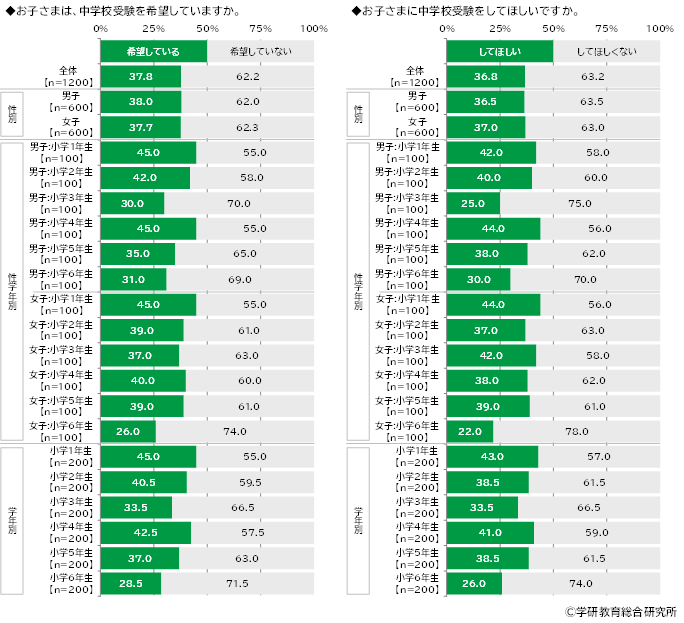Screen dimensions: 684x623
Task: Click the 40.5 green bar for 小学2年生
Action: [x=143, y=482]
